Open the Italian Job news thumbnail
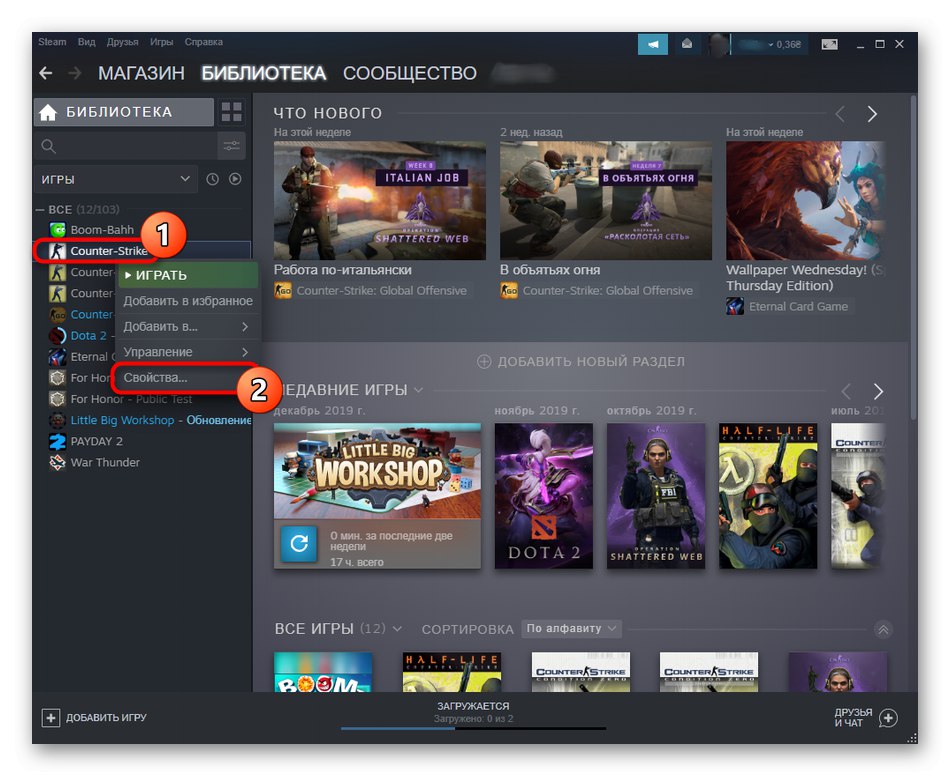 [380, 201]
